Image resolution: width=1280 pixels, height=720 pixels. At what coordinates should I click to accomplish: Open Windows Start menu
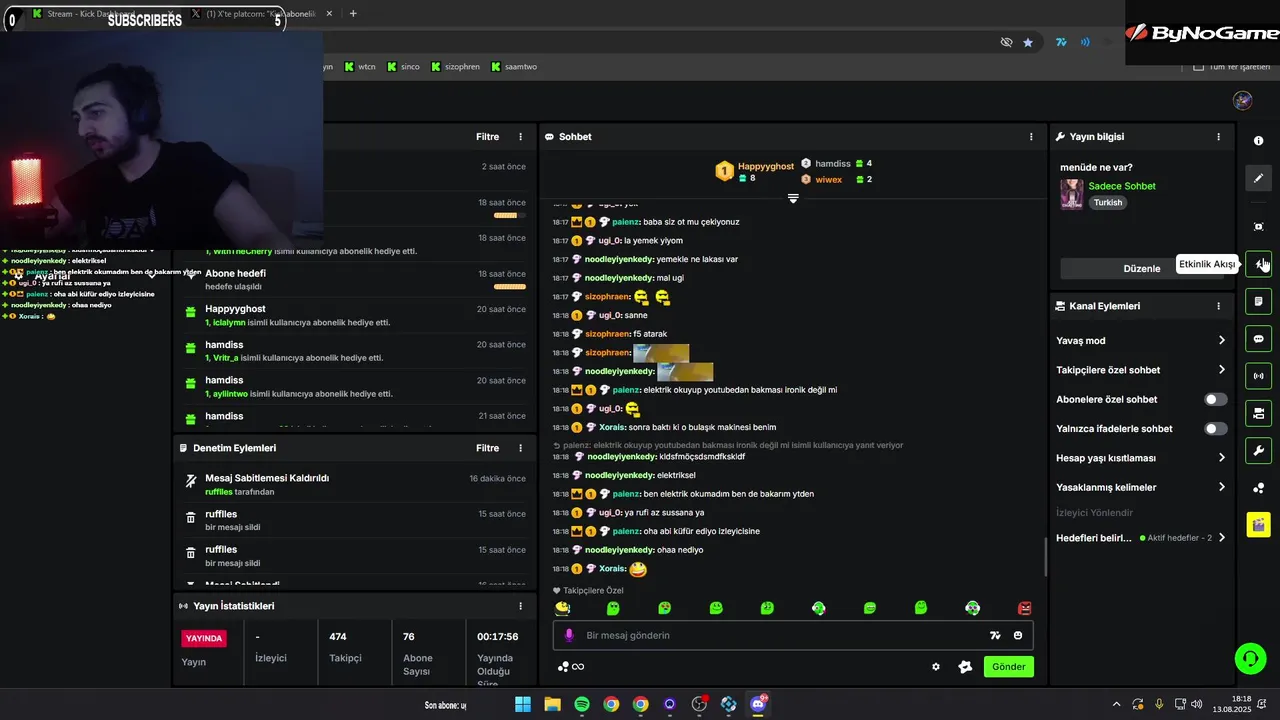click(x=523, y=704)
